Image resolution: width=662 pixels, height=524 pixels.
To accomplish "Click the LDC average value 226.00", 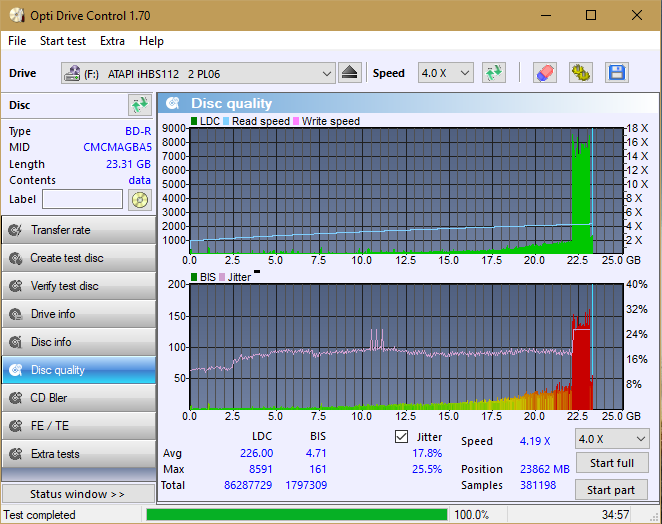I will [x=256, y=453].
